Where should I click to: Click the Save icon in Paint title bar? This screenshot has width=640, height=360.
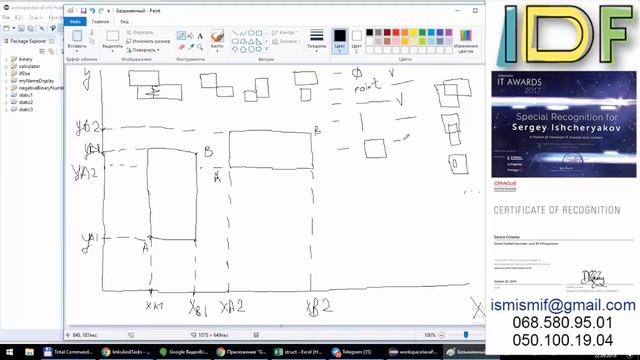[83, 11]
